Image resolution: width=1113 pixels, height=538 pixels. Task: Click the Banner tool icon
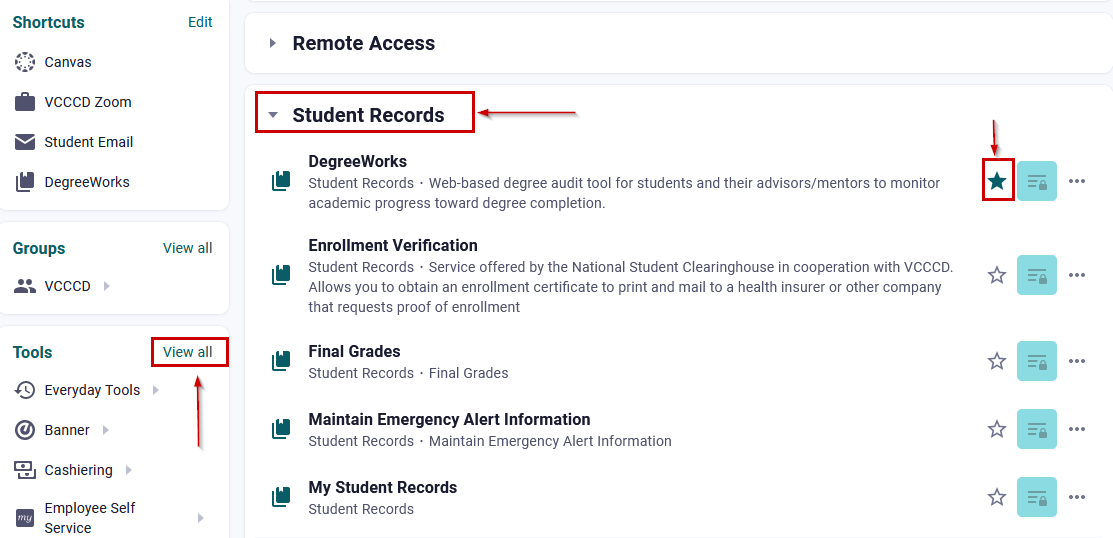(x=25, y=430)
